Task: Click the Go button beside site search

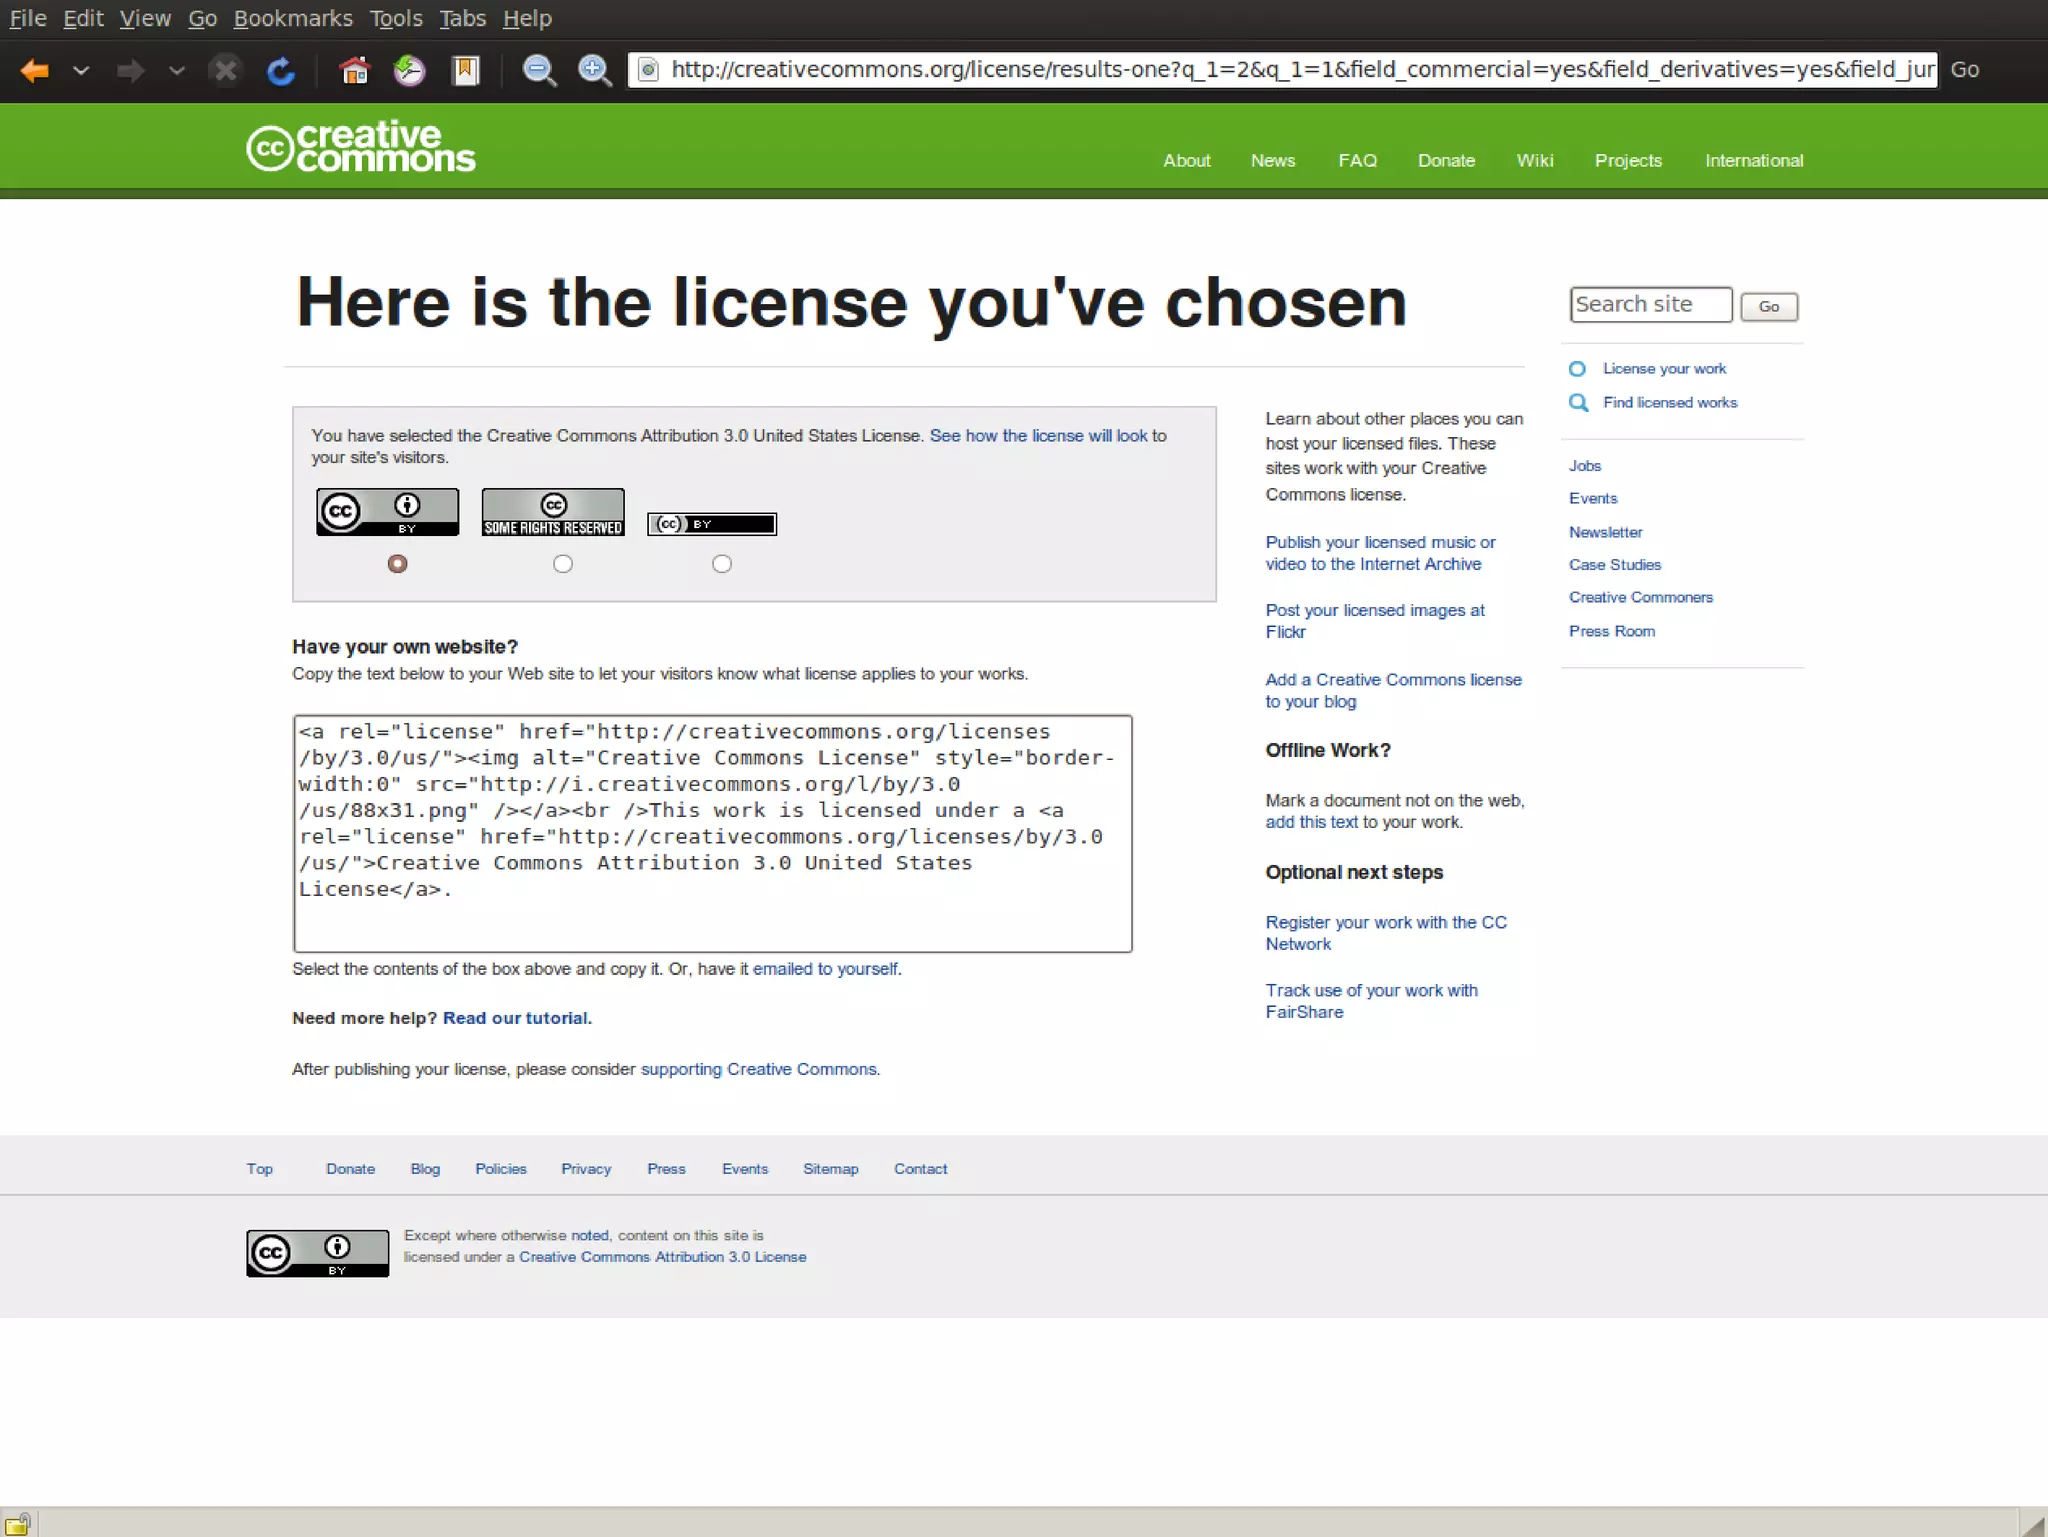Action: tap(1768, 306)
